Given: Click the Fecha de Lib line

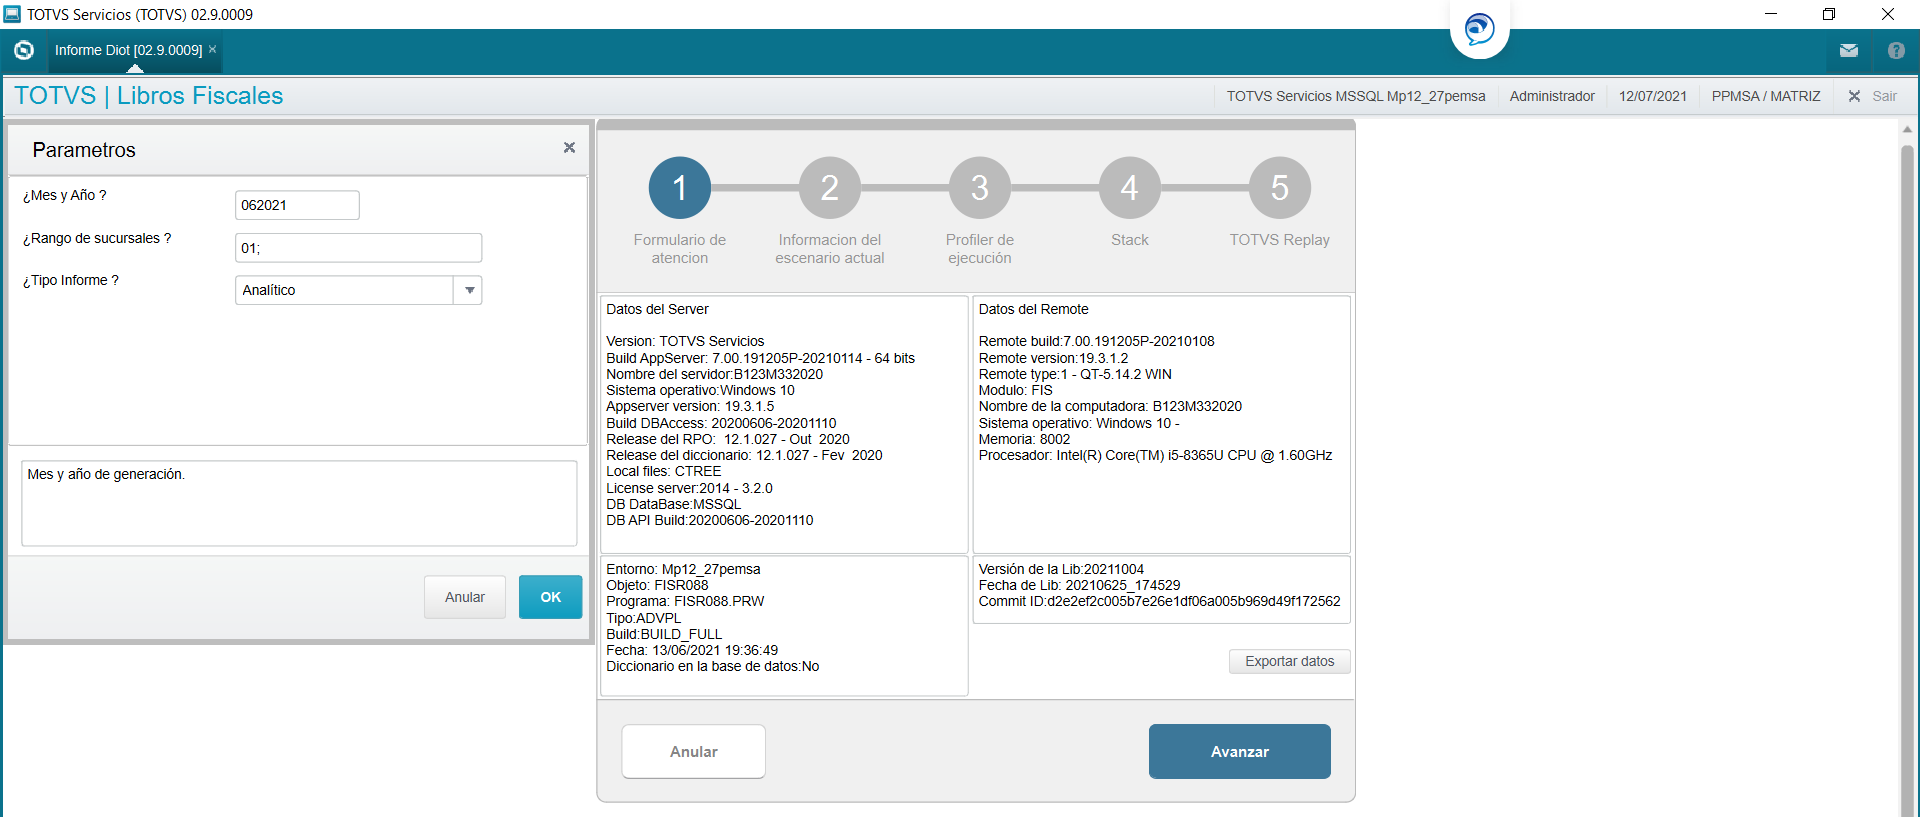Looking at the screenshot, I should (1079, 585).
